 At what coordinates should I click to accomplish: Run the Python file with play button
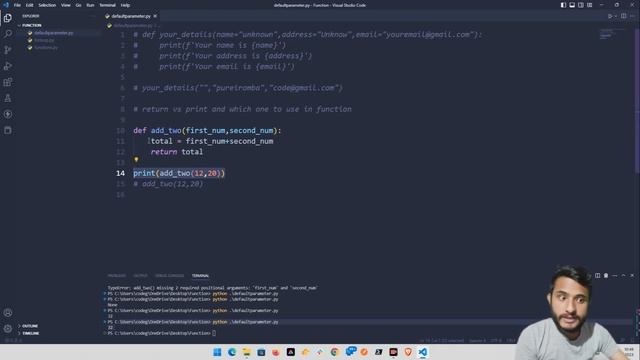610,16
